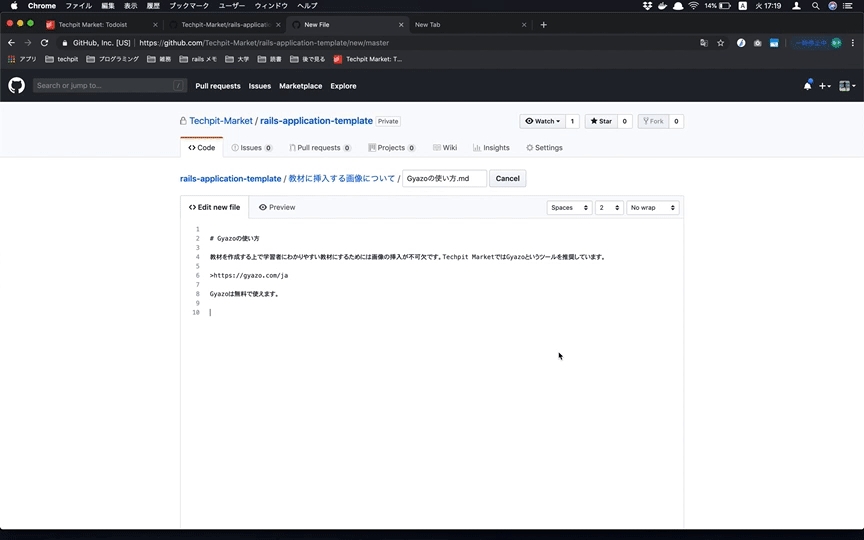Switch to the Preview tab
The image size is (864, 540).
(x=277, y=207)
